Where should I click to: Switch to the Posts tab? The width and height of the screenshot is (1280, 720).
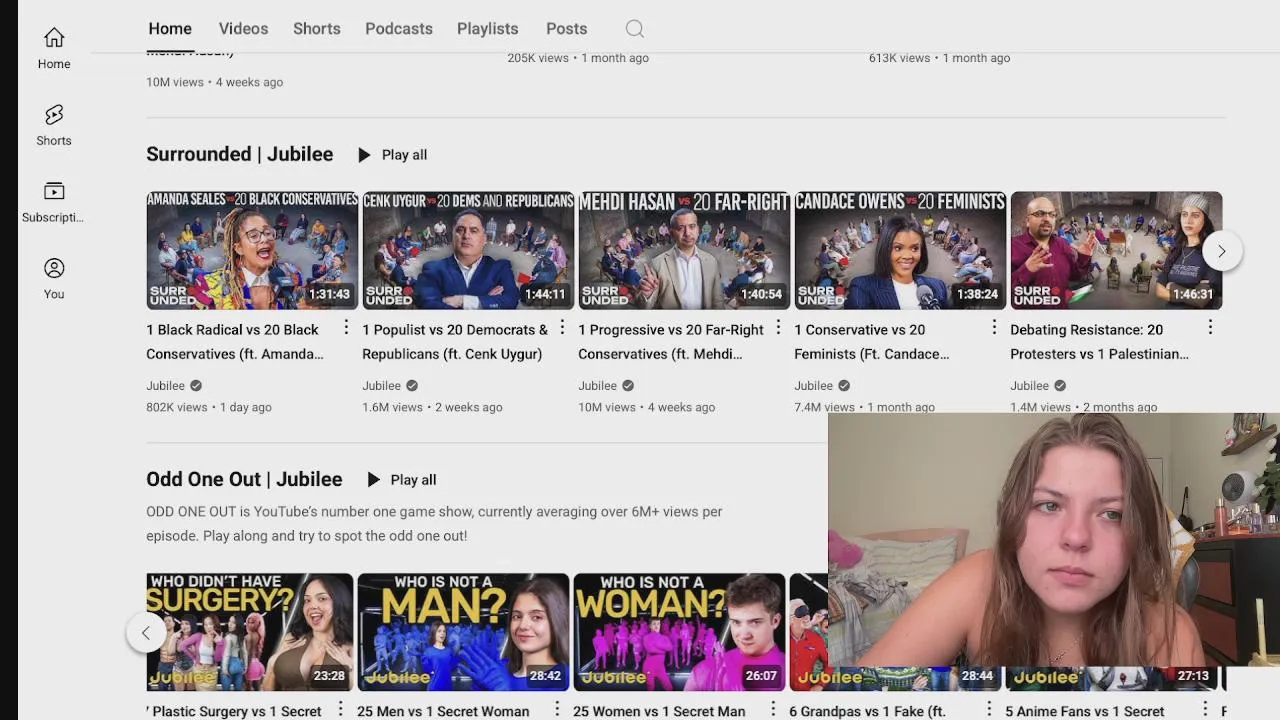coord(567,29)
